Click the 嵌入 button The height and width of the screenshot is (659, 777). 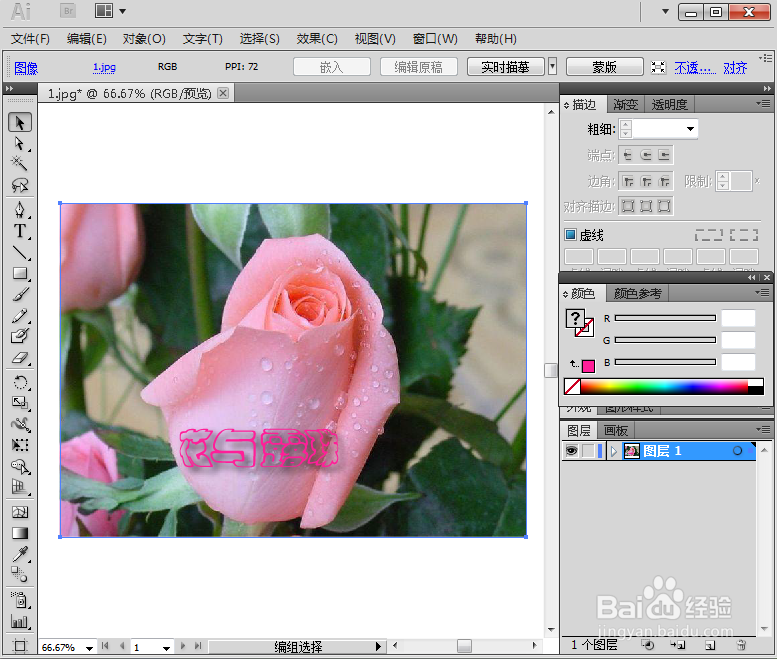pos(332,67)
